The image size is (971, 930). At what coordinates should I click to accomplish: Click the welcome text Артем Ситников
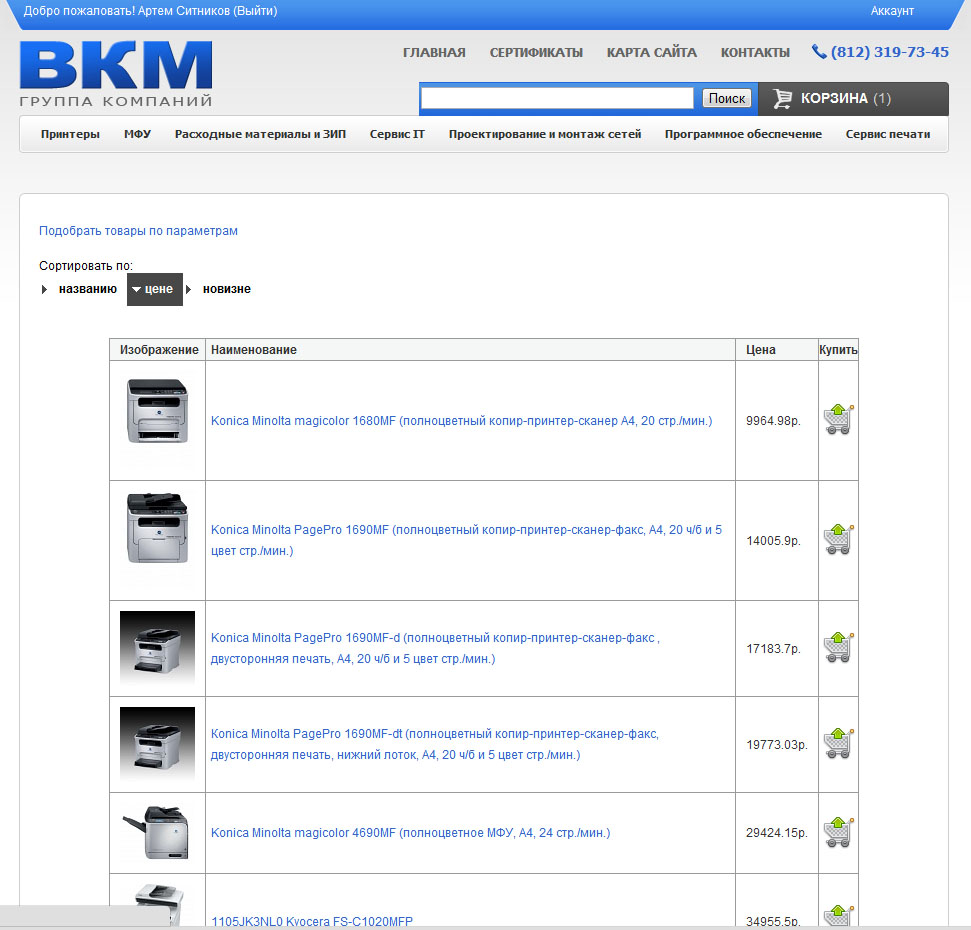(184, 11)
